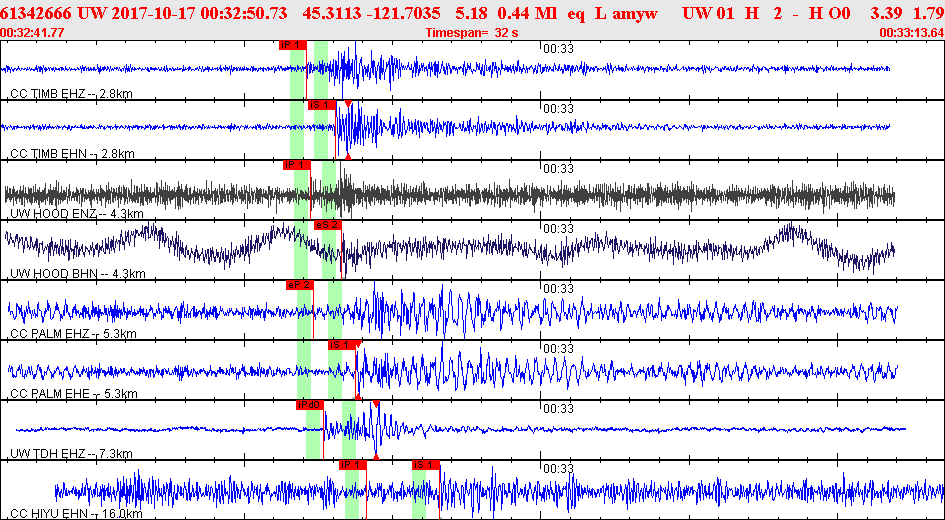The width and height of the screenshot is (945, 520).
Task: Click the CC HIYU EHN channel label
Action: [76, 514]
